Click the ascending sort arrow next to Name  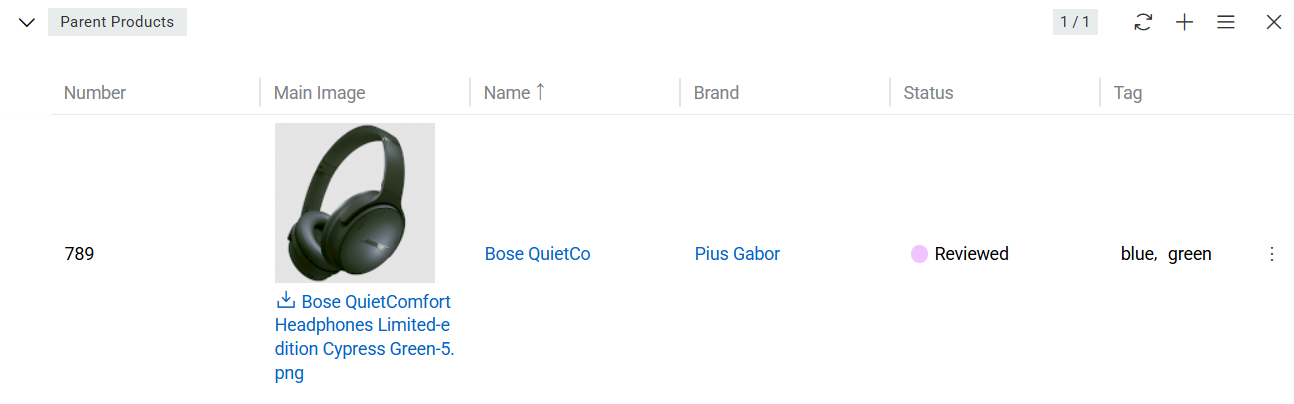(x=540, y=92)
